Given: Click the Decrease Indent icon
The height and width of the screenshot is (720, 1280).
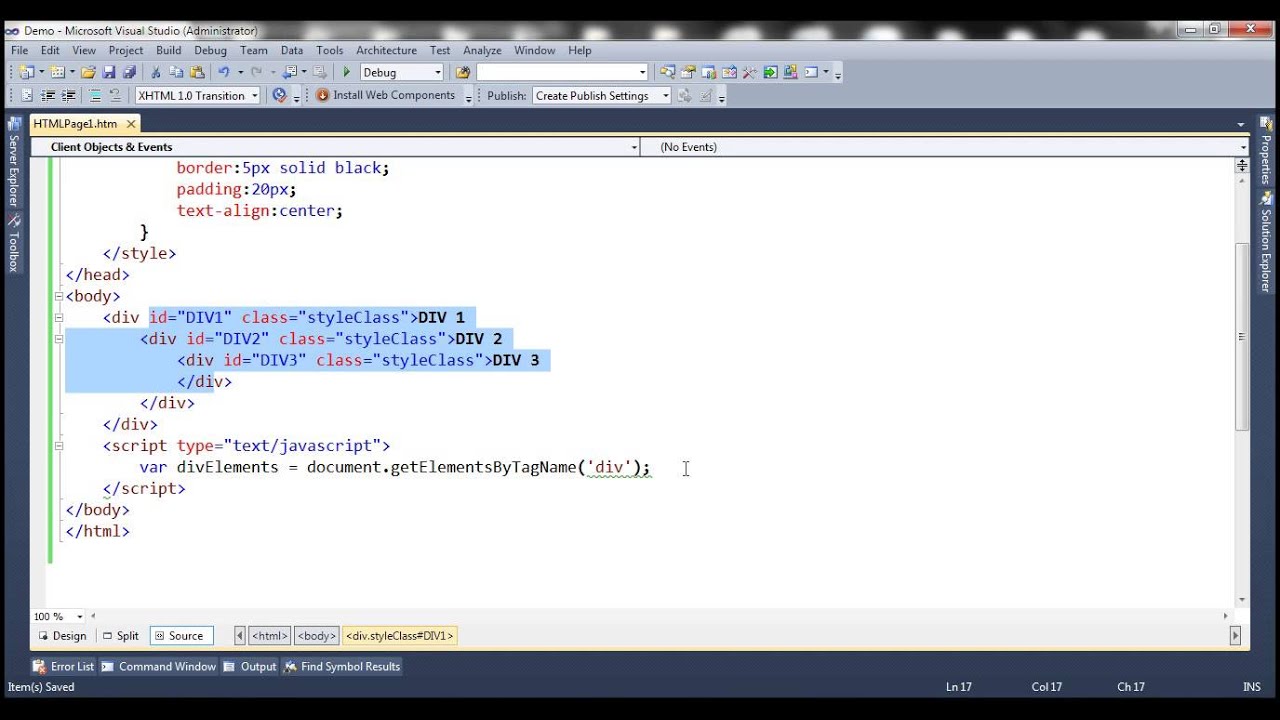Looking at the screenshot, I should coord(47,95).
